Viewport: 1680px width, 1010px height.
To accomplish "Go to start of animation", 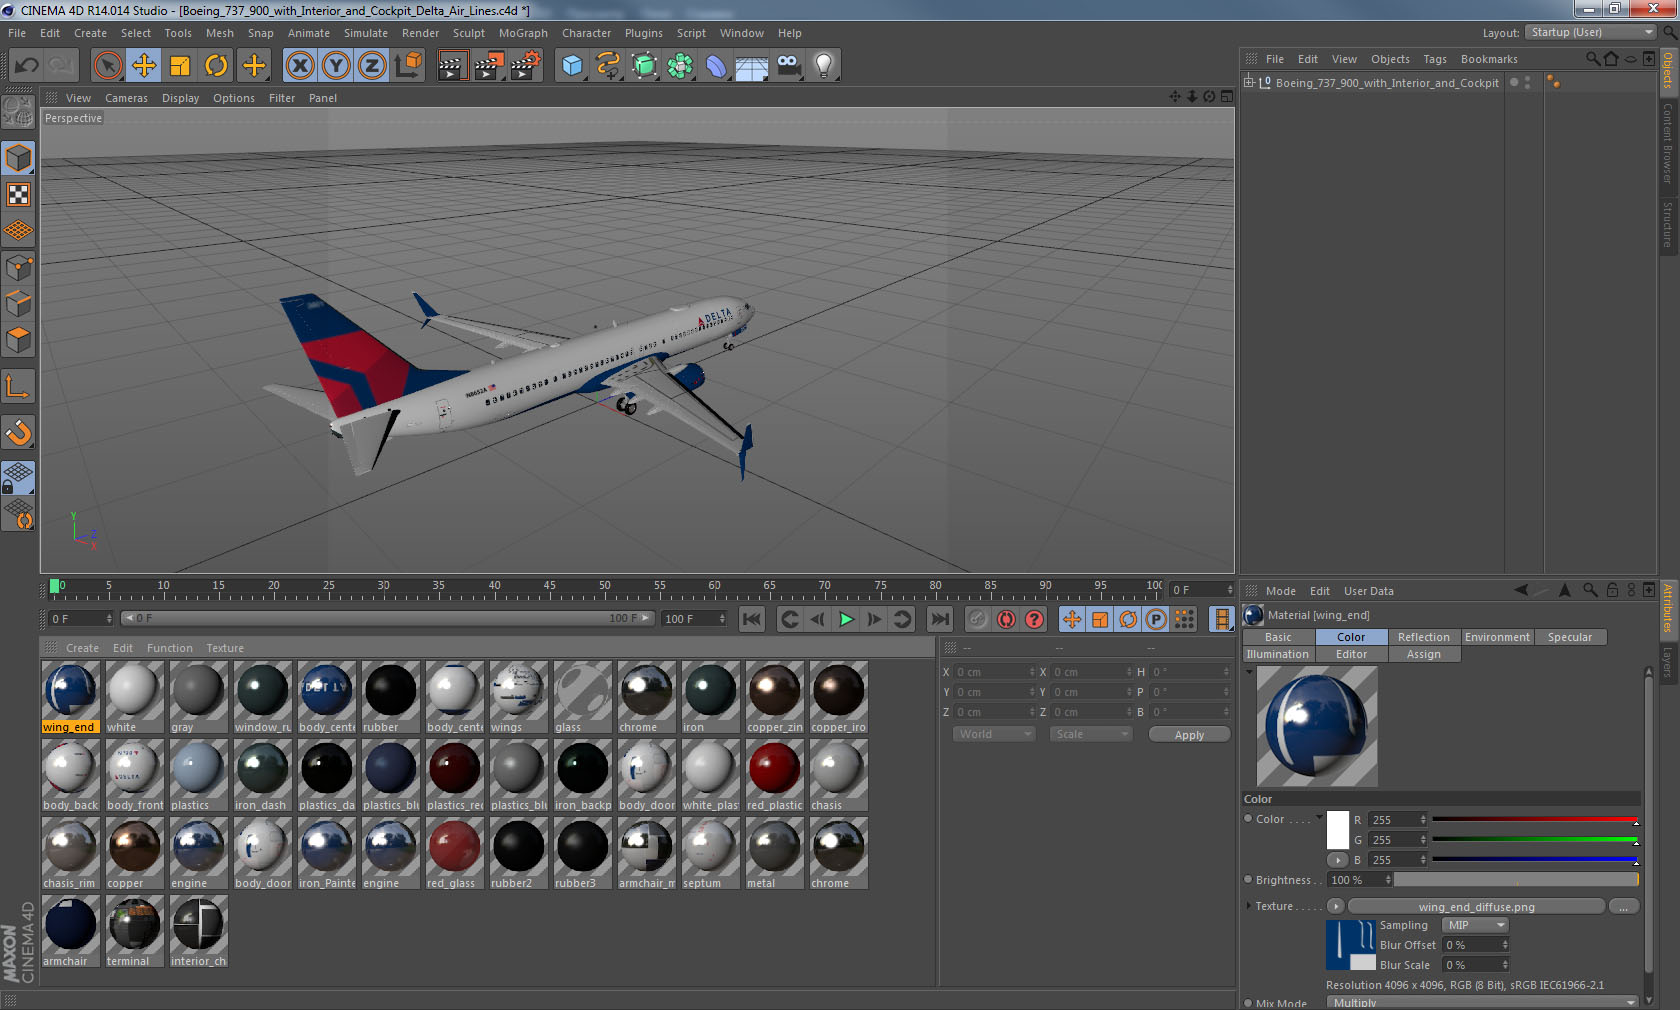I will click(752, 619).
